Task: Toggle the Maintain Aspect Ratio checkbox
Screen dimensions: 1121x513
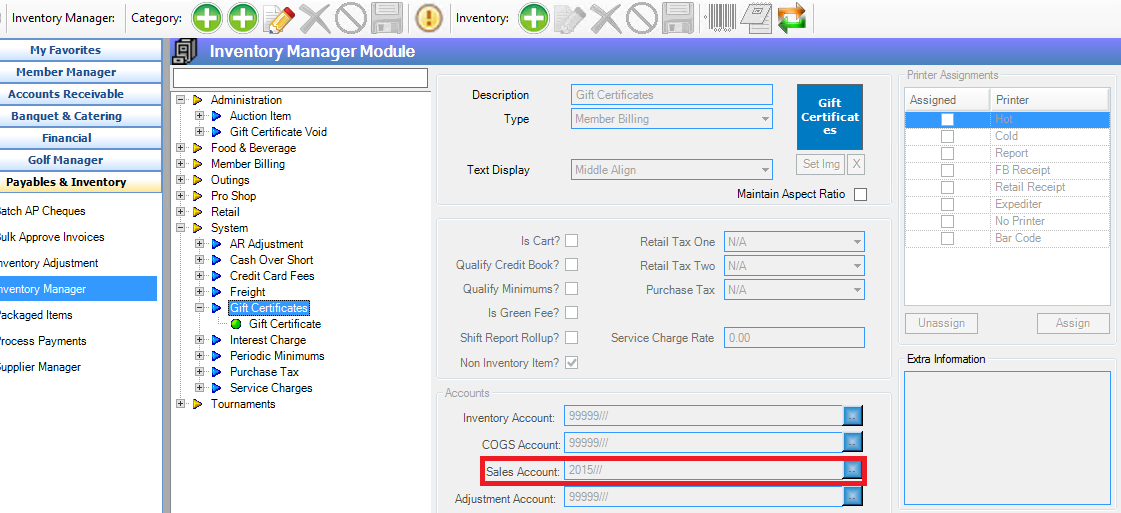Action: [860, 194]
